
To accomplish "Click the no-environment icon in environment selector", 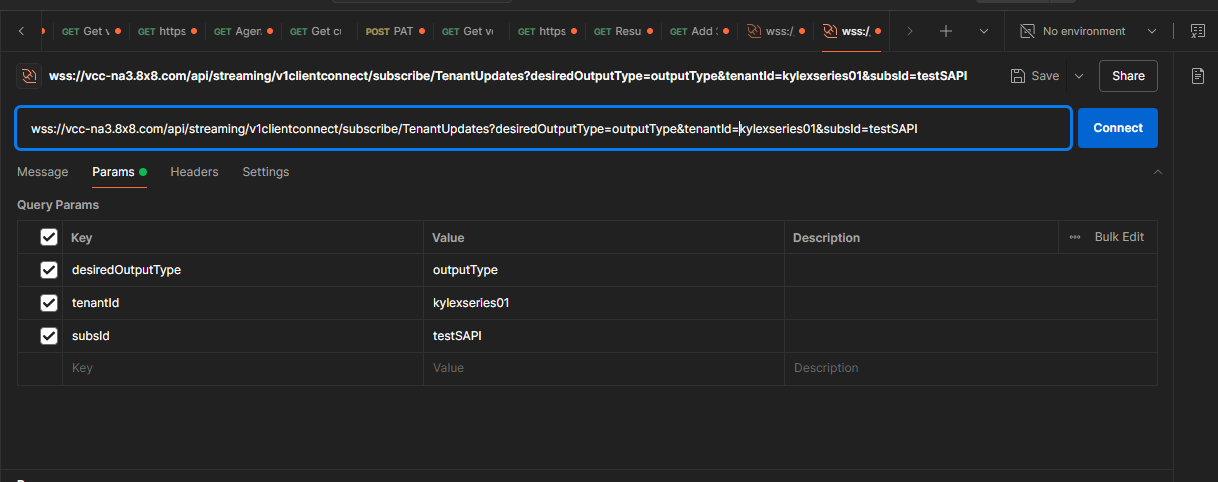I will coord(1027,31).
